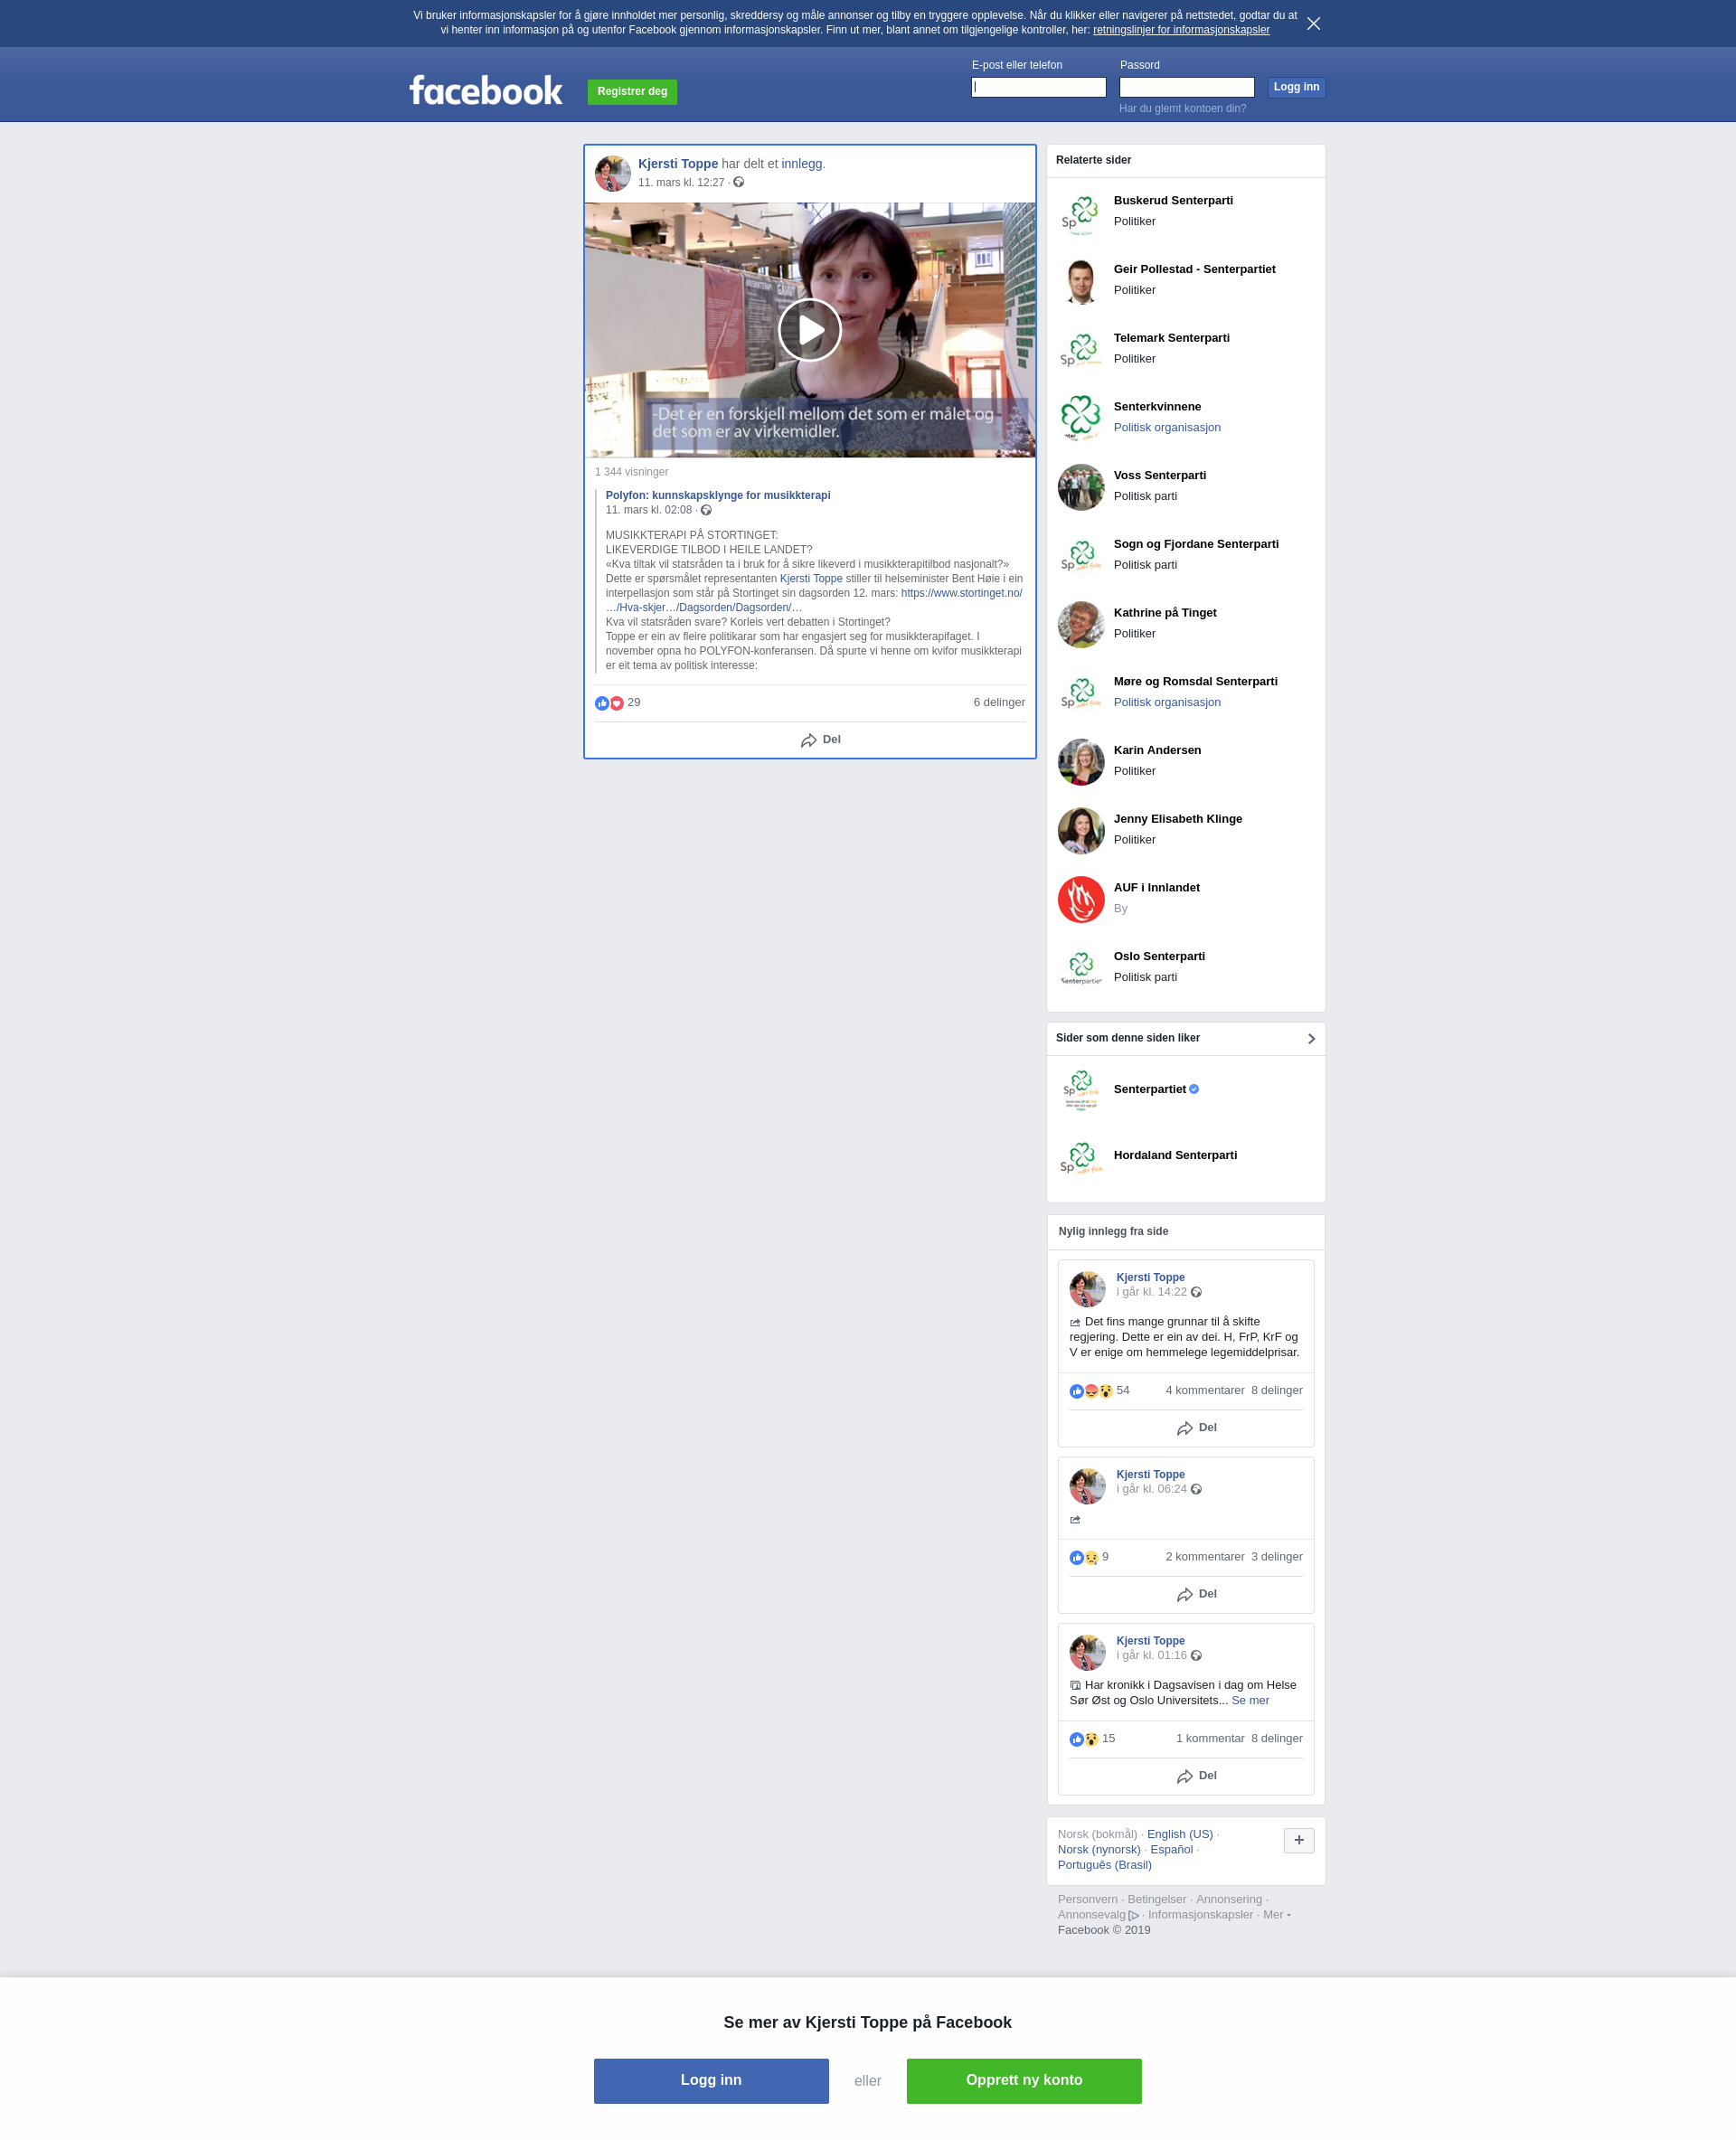1736x2140 pixels.
Task: Expand 'Sider som denne siden liker' chevron
Action: [1311, 1039]
